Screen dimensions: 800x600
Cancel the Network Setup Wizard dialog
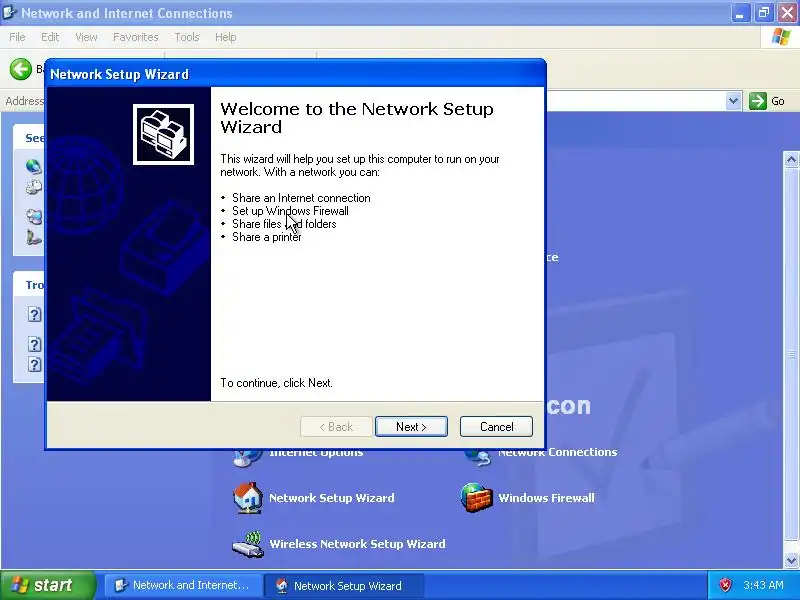496,427
